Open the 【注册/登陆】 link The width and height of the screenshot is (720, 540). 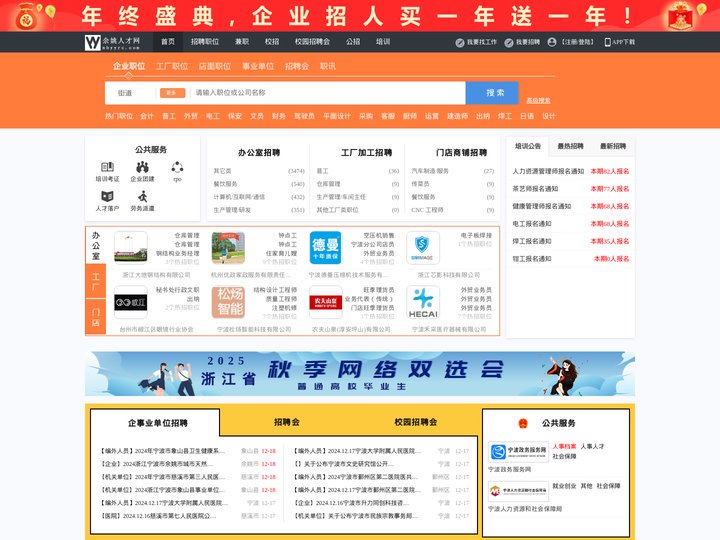577,42
